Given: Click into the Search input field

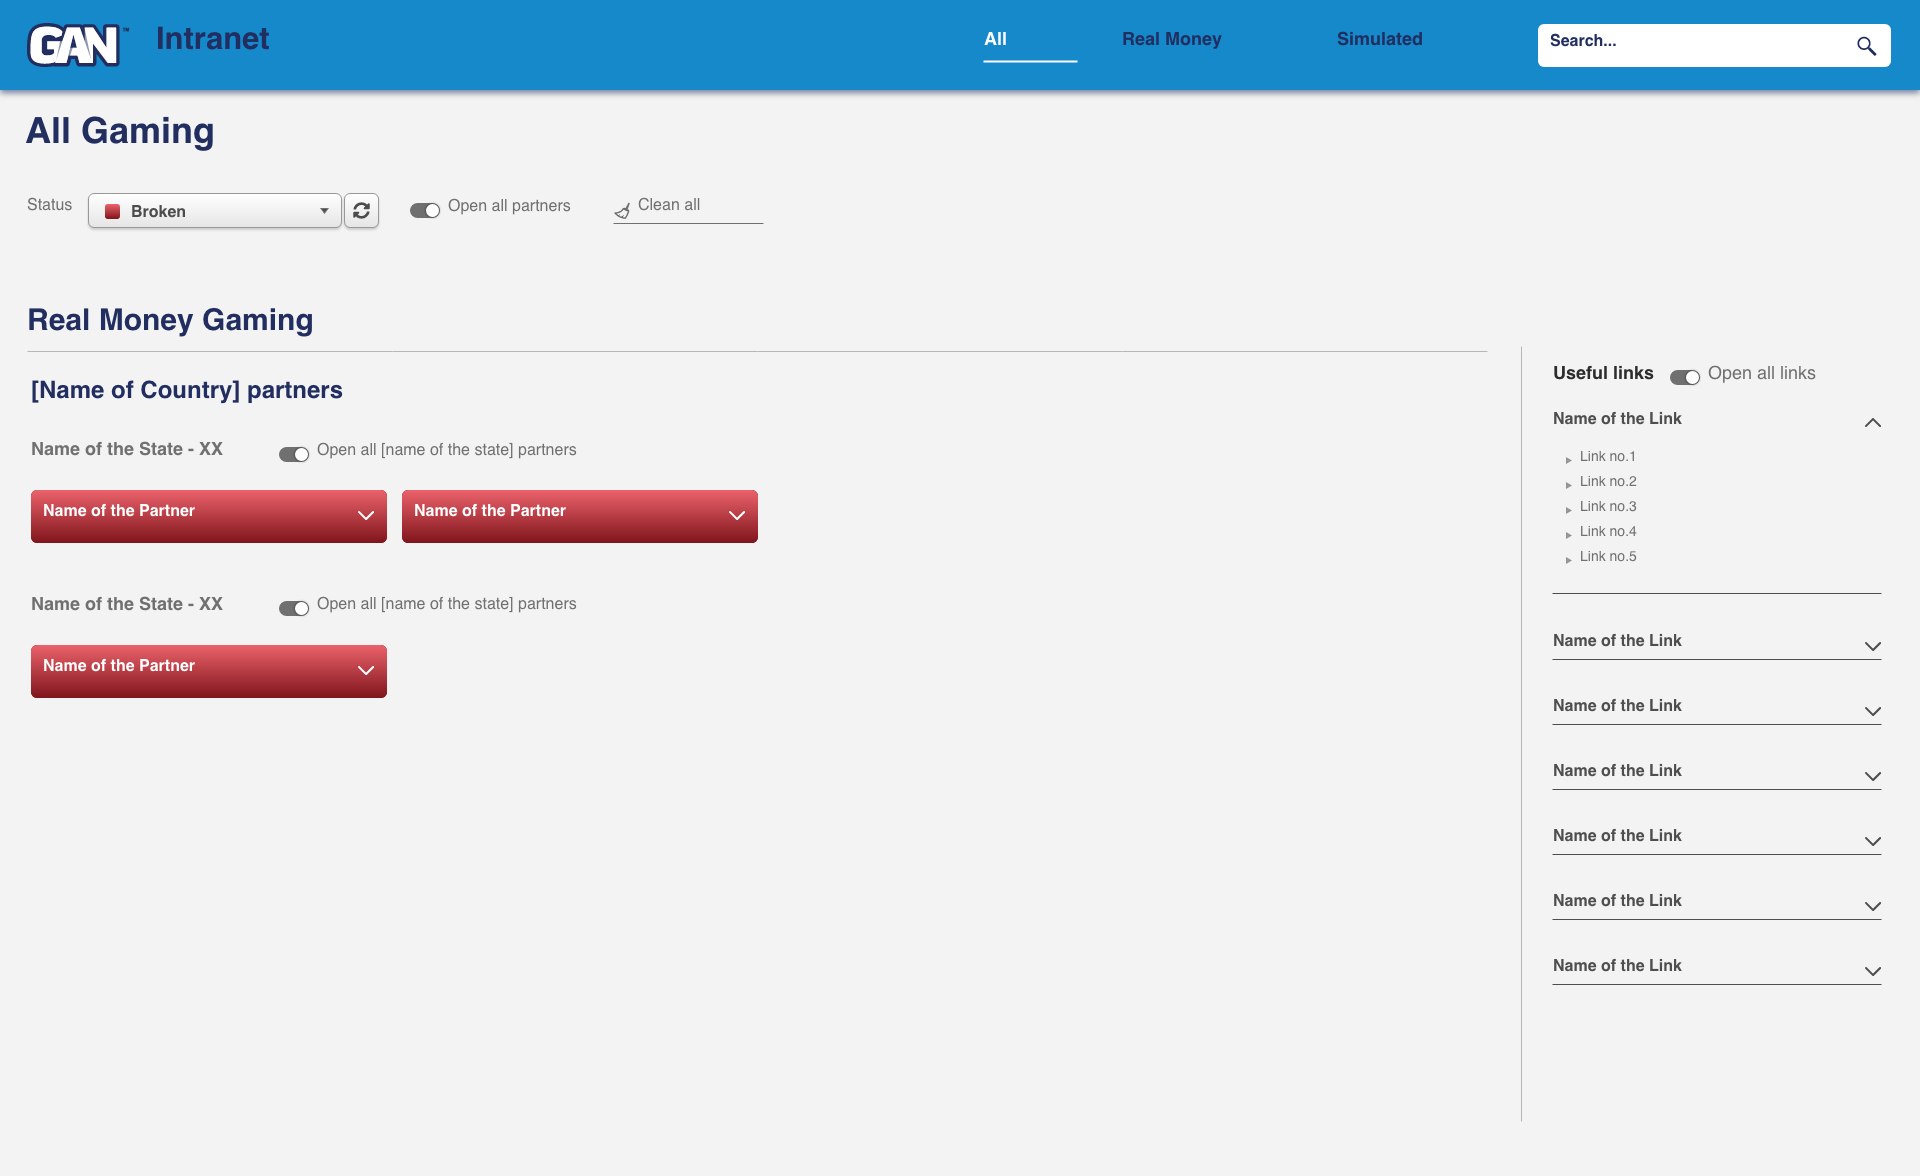Looking at the screenshot, I should pos(1690,45).
